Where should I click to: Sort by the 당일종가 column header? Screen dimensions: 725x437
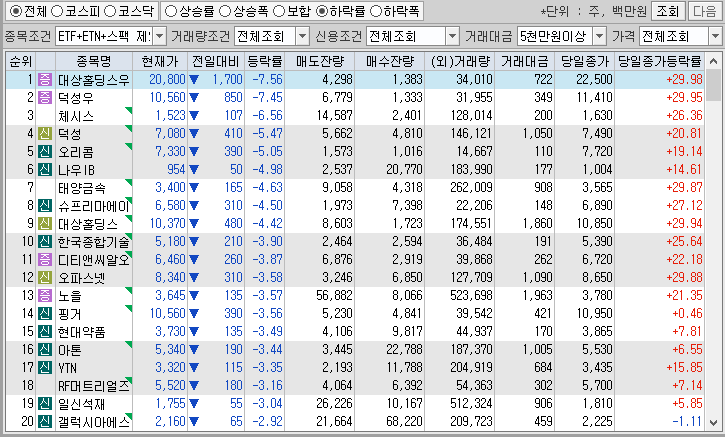[584, 61]
